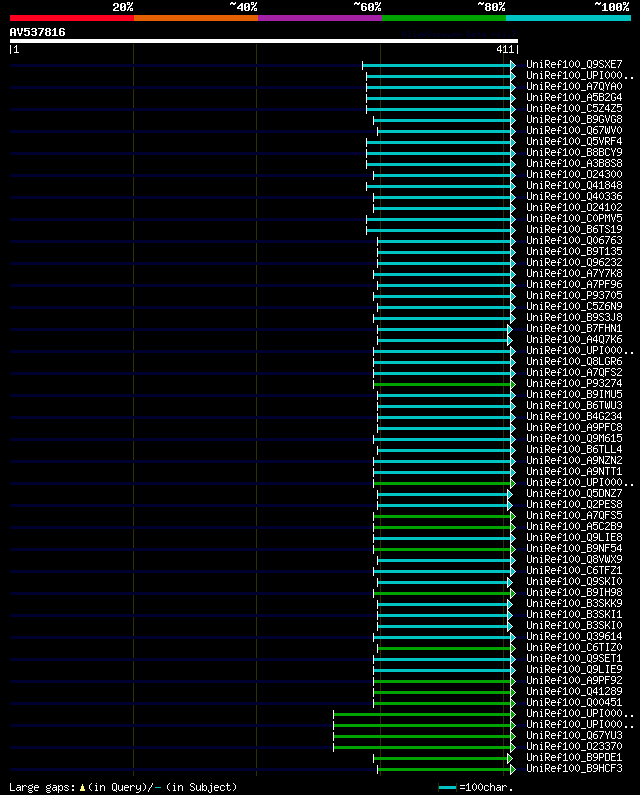Open hit UniRef100_B9GVG8
This screenshot has height=795, width=640.
pos(574,120)
